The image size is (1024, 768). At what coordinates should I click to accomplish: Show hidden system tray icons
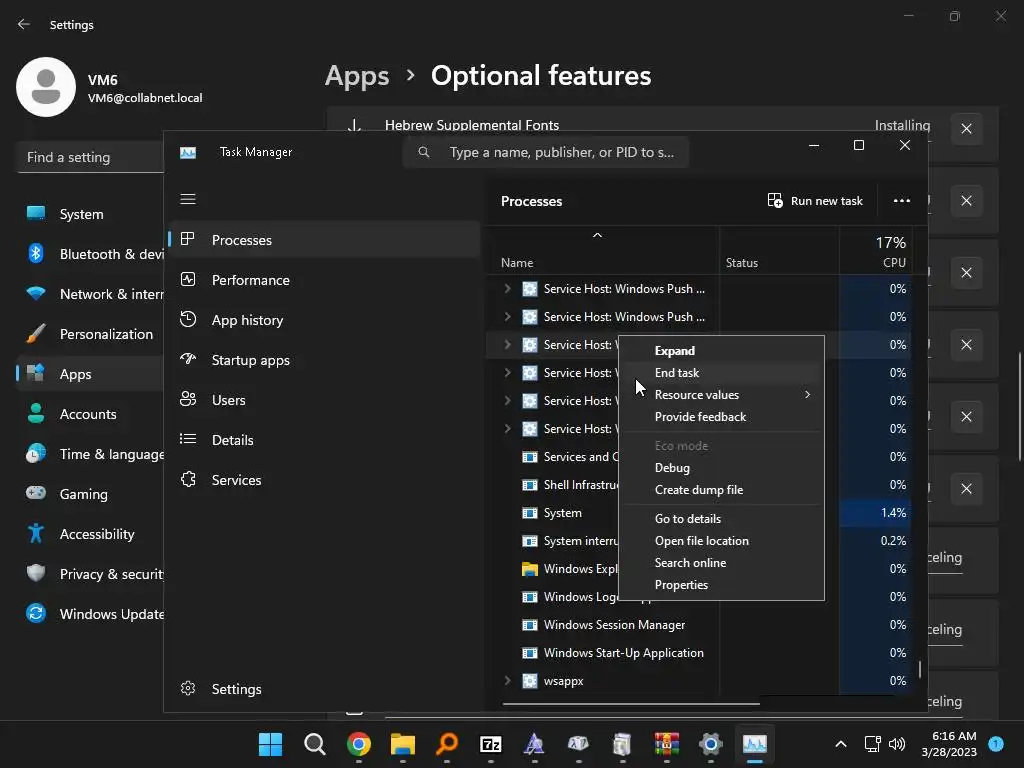tap(841, 744)
